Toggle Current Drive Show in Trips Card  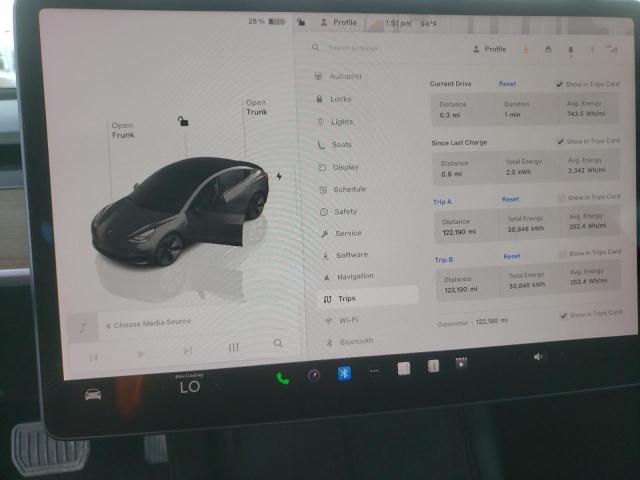point(559,84)
